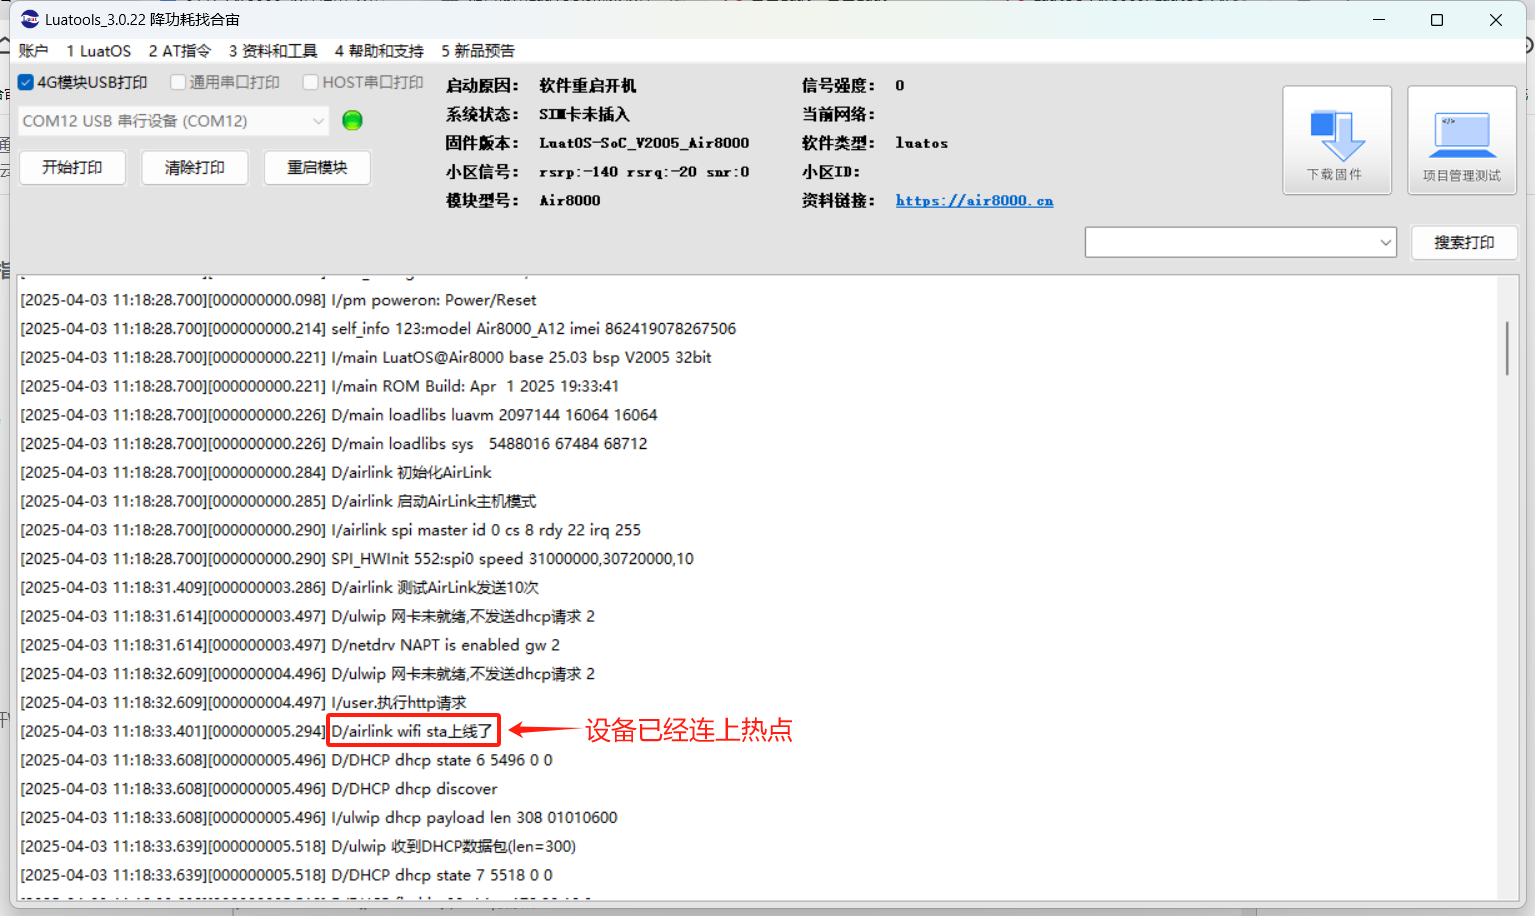Select log line 'D/DHCP dhcp discover'
This screenshot has height=916, width=1535.
[259, 789]
